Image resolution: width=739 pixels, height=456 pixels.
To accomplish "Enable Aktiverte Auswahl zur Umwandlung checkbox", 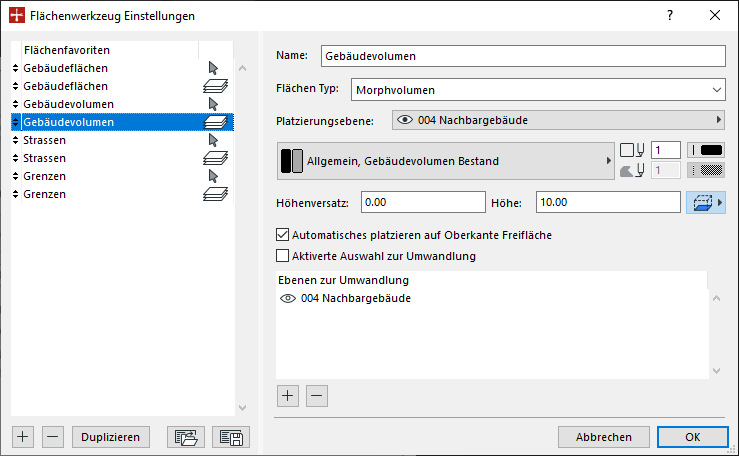I will click(282, 256).
